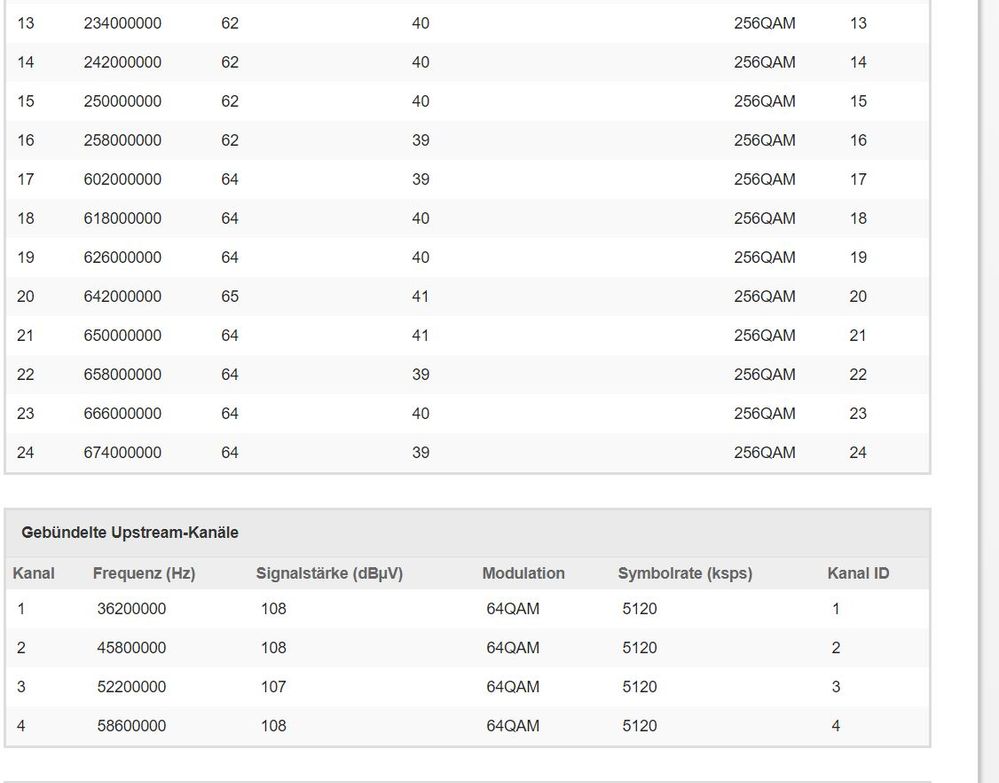Click upstream frequency 58600000

(131, 725)
